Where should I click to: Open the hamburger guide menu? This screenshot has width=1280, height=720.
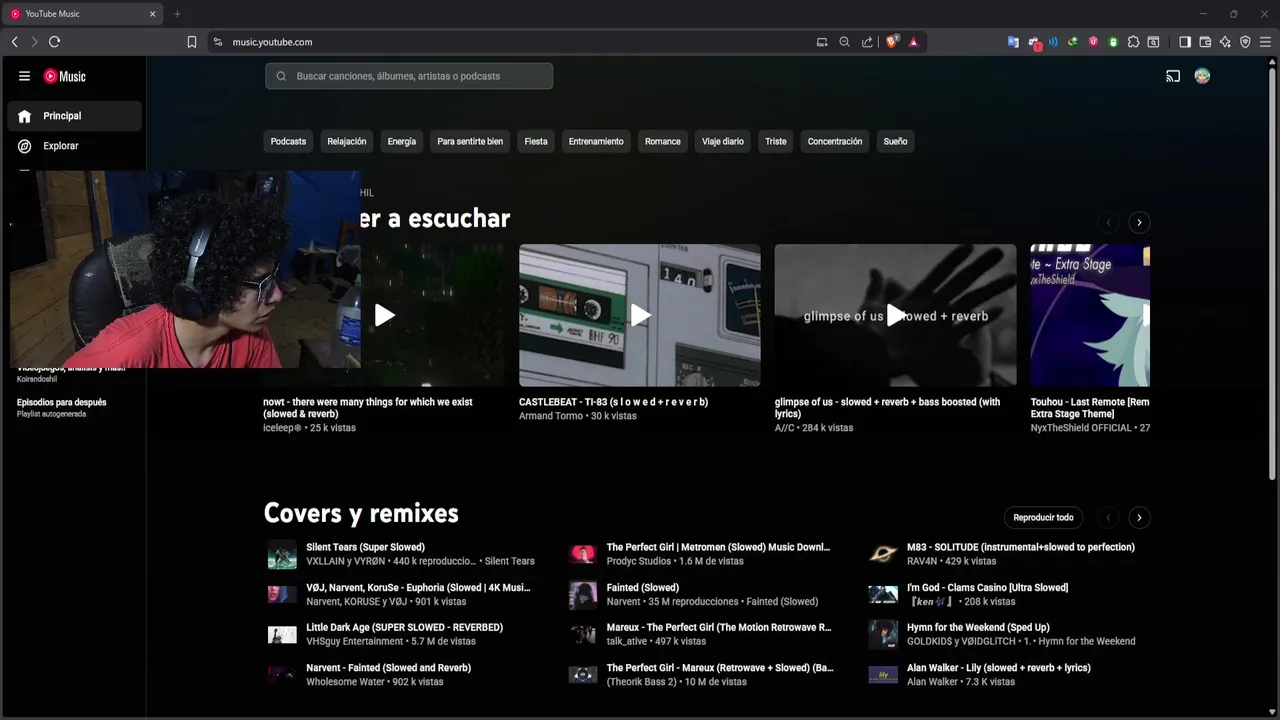tap(24, 76)
